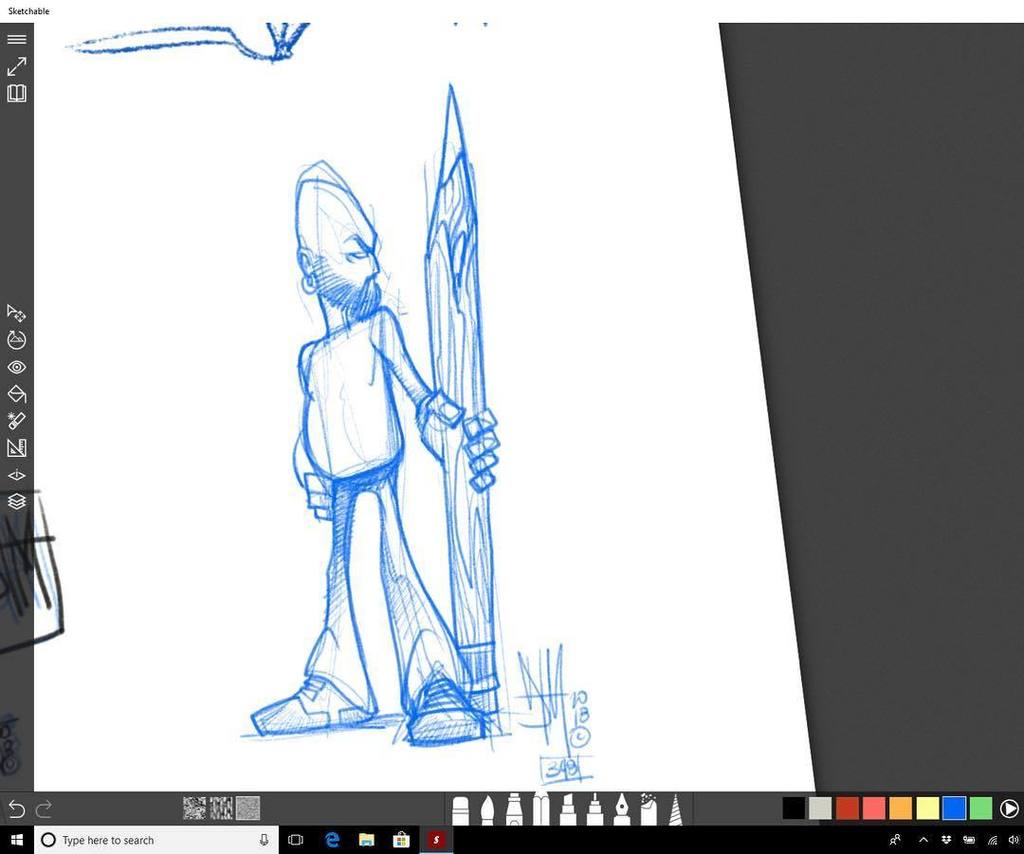
Task: Select the rounded eraser-shaped tool
Action: tap(460, 810)
